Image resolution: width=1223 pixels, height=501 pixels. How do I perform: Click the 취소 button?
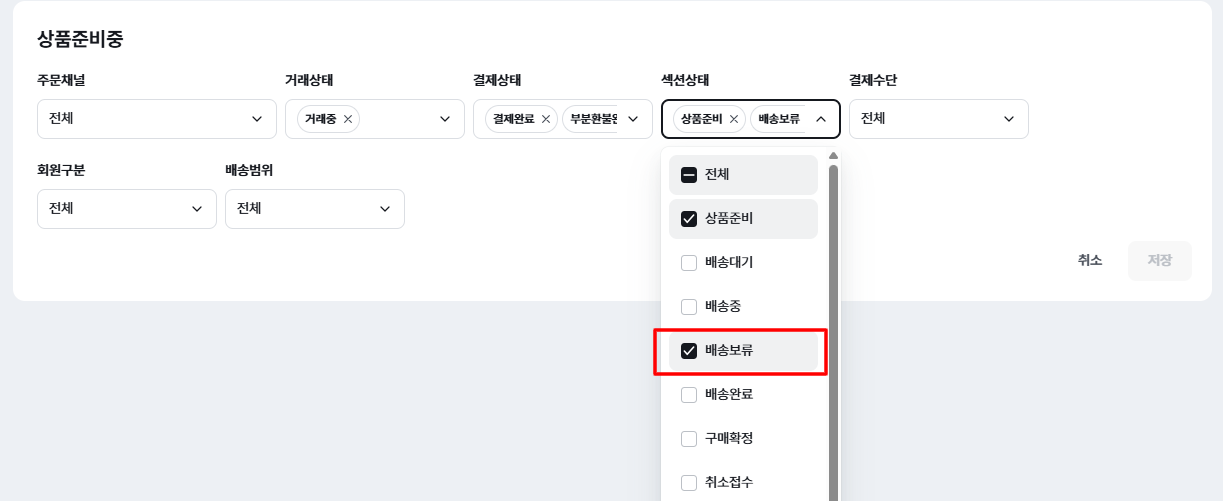coord(1090,261)
